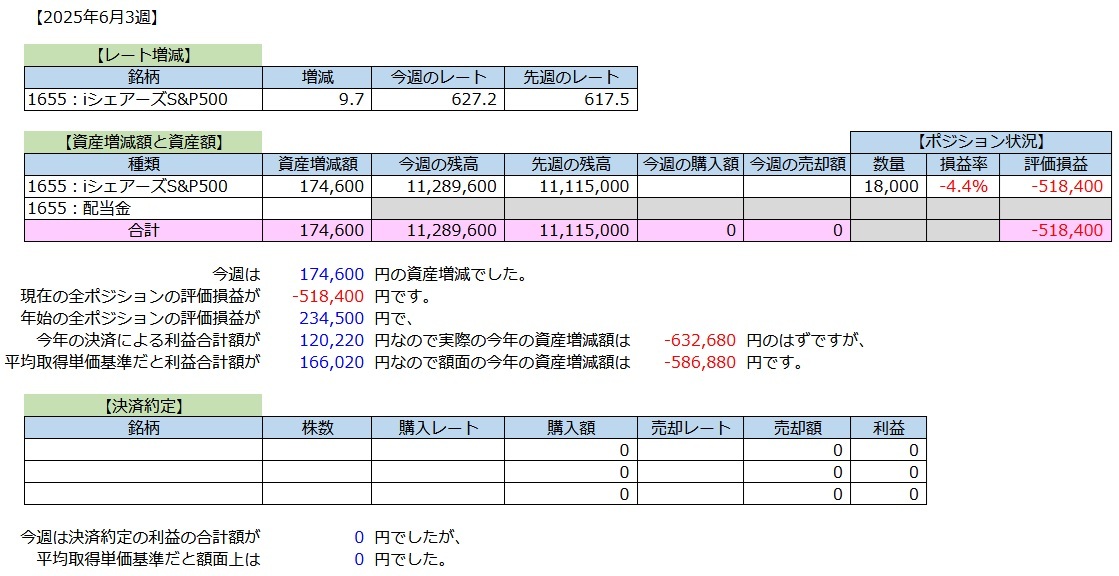
Task: Select the loss rate cell -4.4%
Action: tap(963, 186)
